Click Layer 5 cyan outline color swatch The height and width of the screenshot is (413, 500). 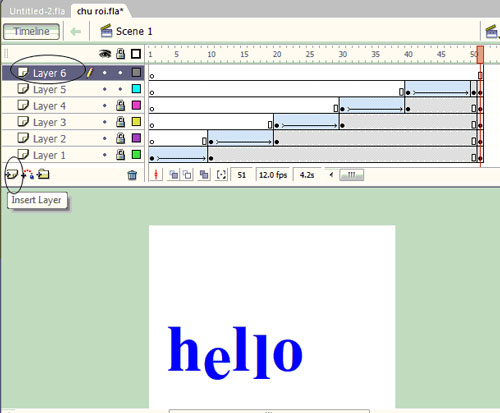tap(136, 89)
